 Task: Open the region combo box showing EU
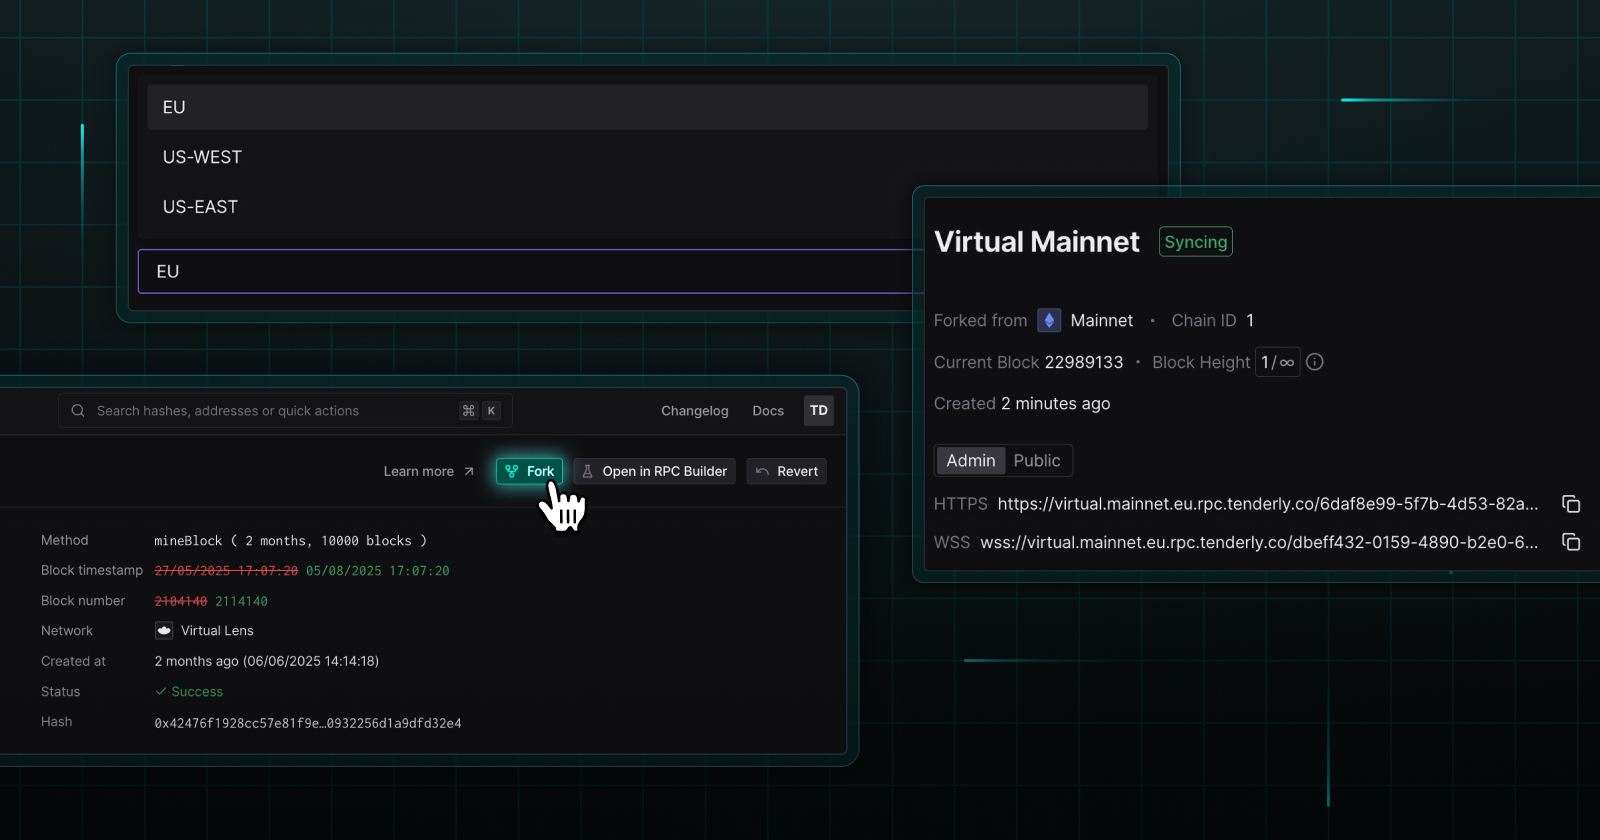(530, 271)
